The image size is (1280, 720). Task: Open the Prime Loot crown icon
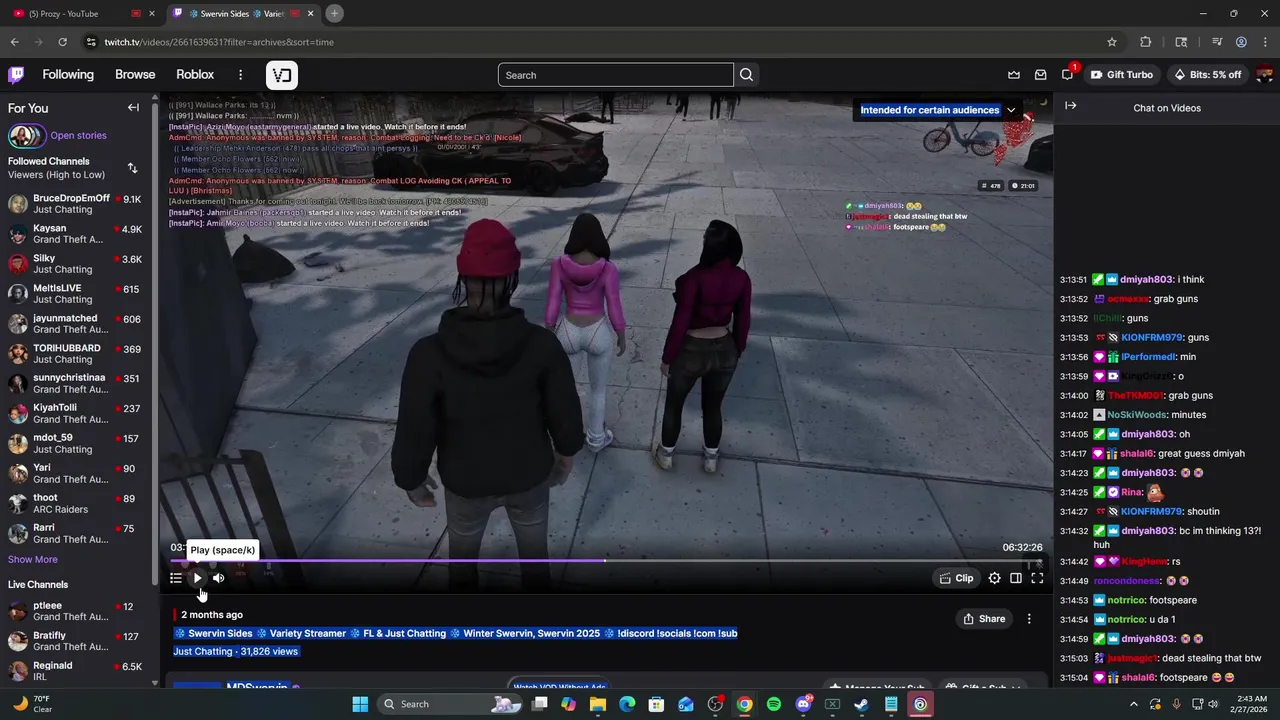point(1014,75)
